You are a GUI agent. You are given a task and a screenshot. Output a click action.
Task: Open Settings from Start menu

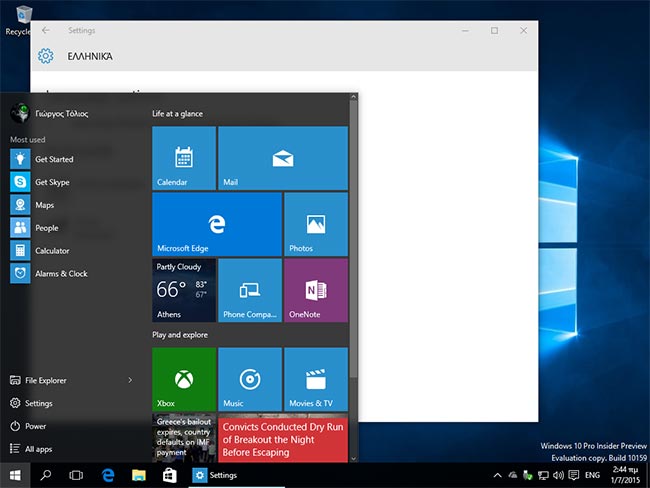[31, 403]
